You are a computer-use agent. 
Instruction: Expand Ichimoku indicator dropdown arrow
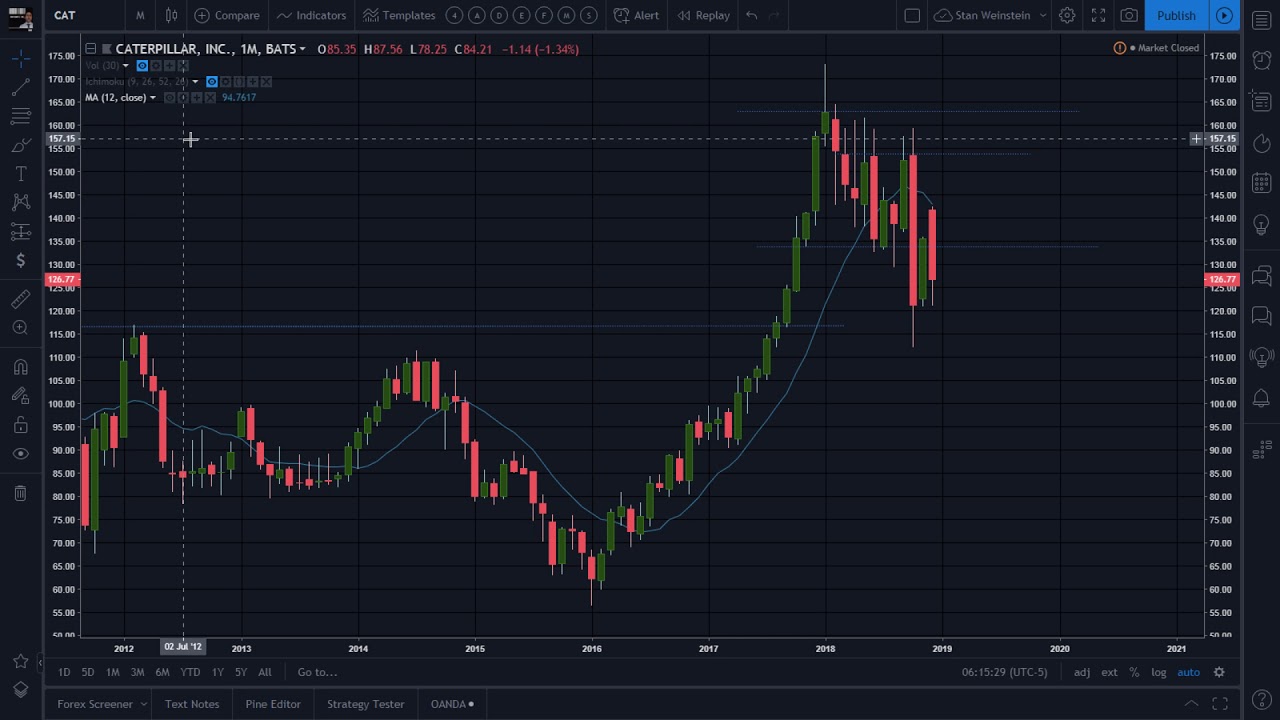pos(195,82)
